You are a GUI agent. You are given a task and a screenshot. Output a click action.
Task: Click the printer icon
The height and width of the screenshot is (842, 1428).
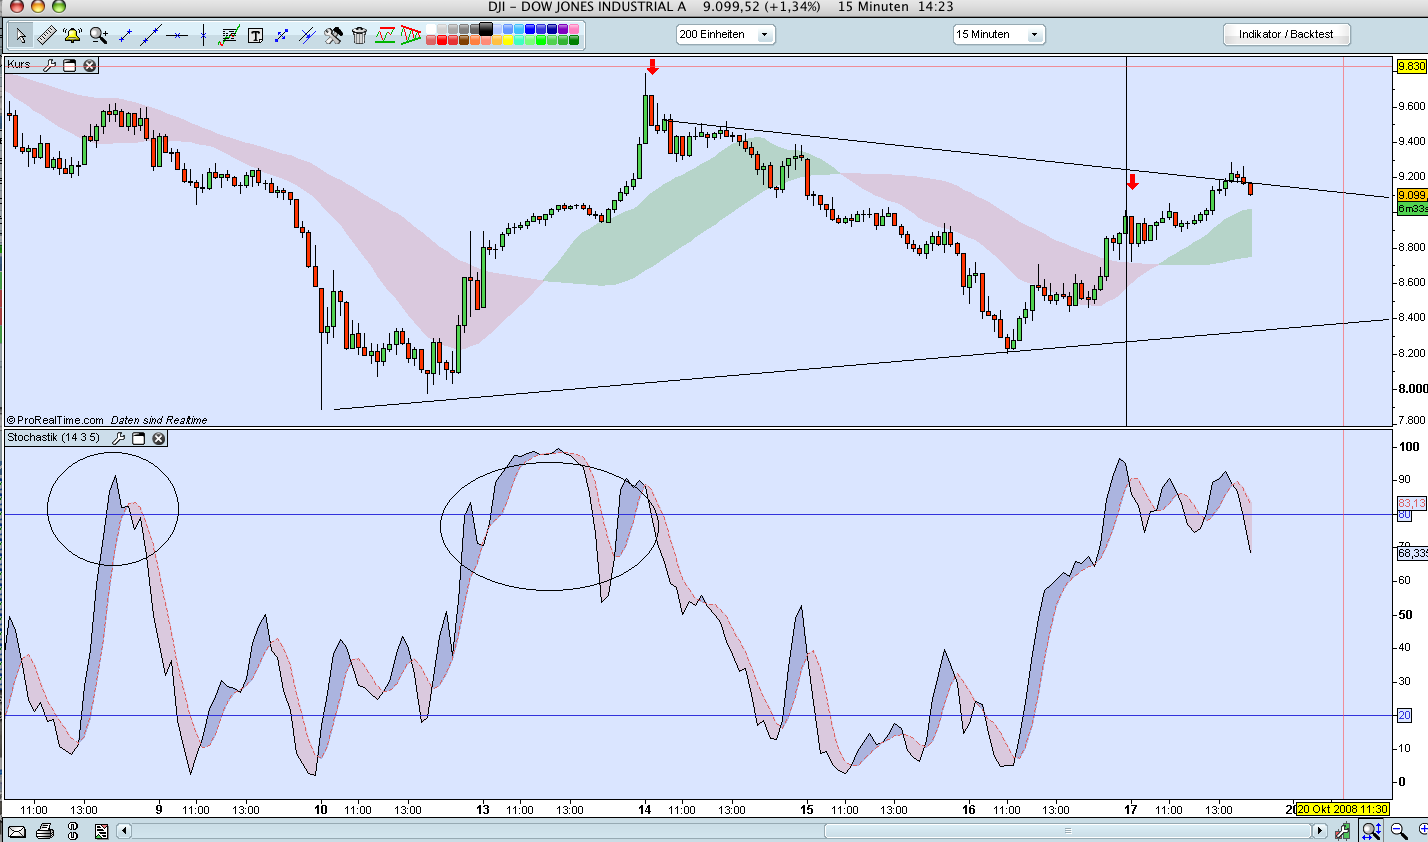[x=44, y=831]
